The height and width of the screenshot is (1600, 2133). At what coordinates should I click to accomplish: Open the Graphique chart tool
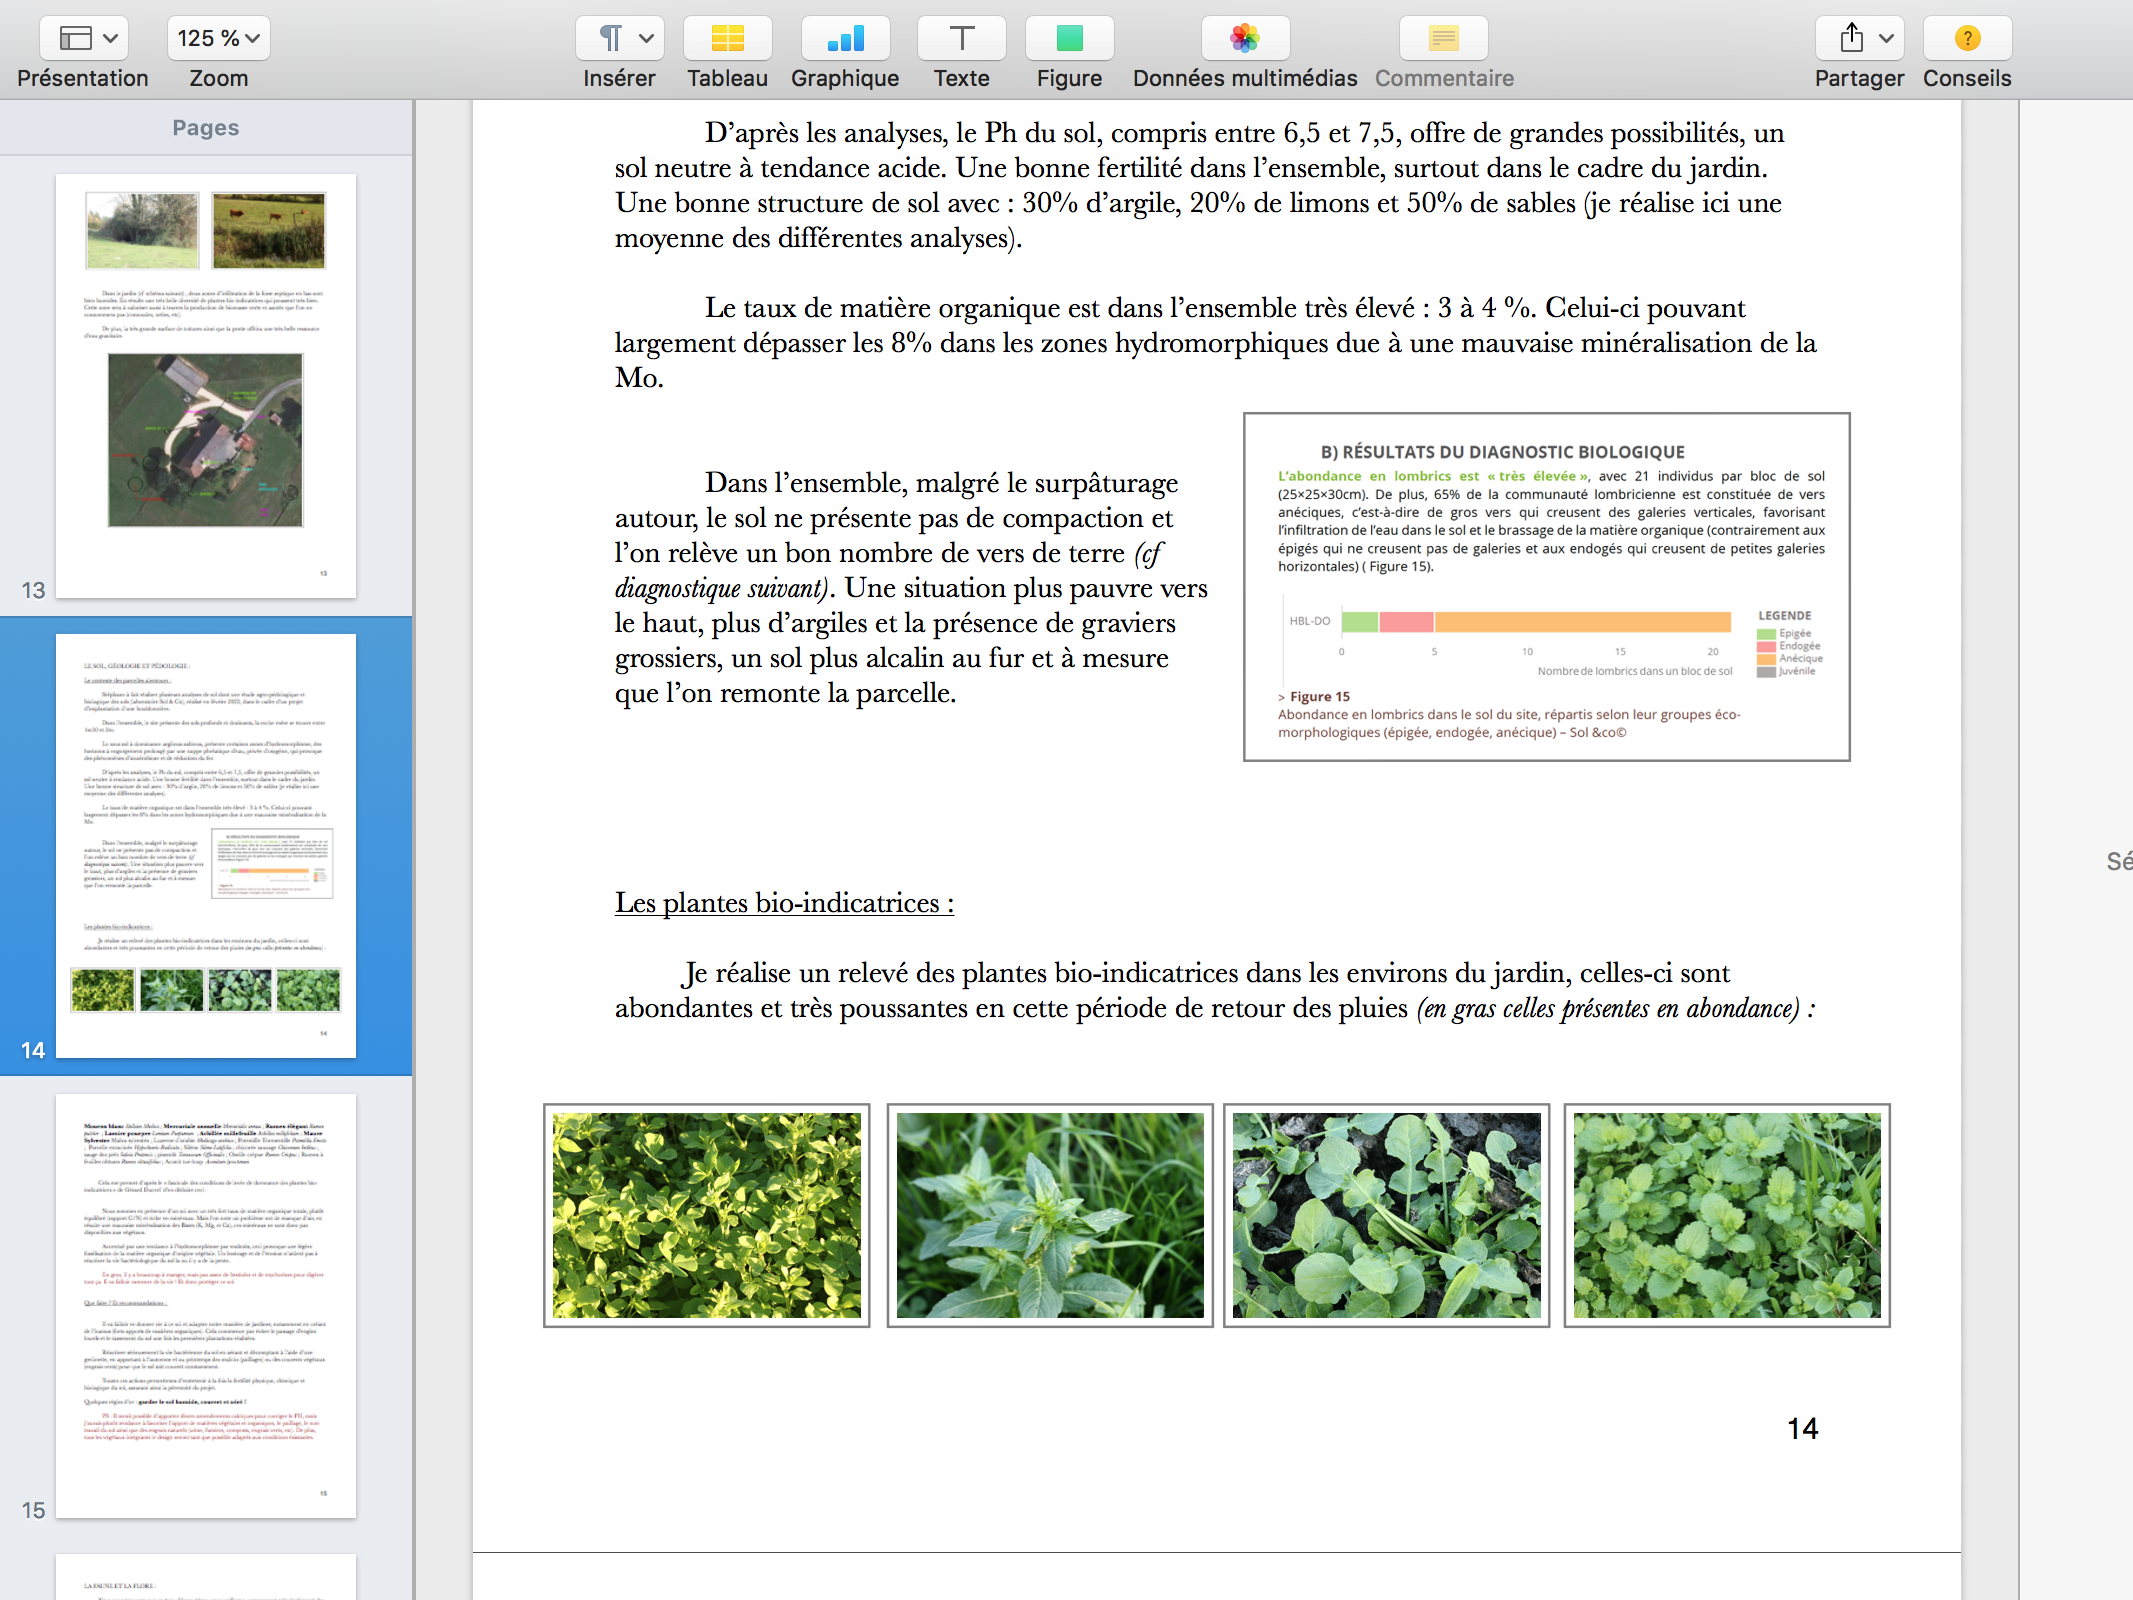click(x=845, y=39)
